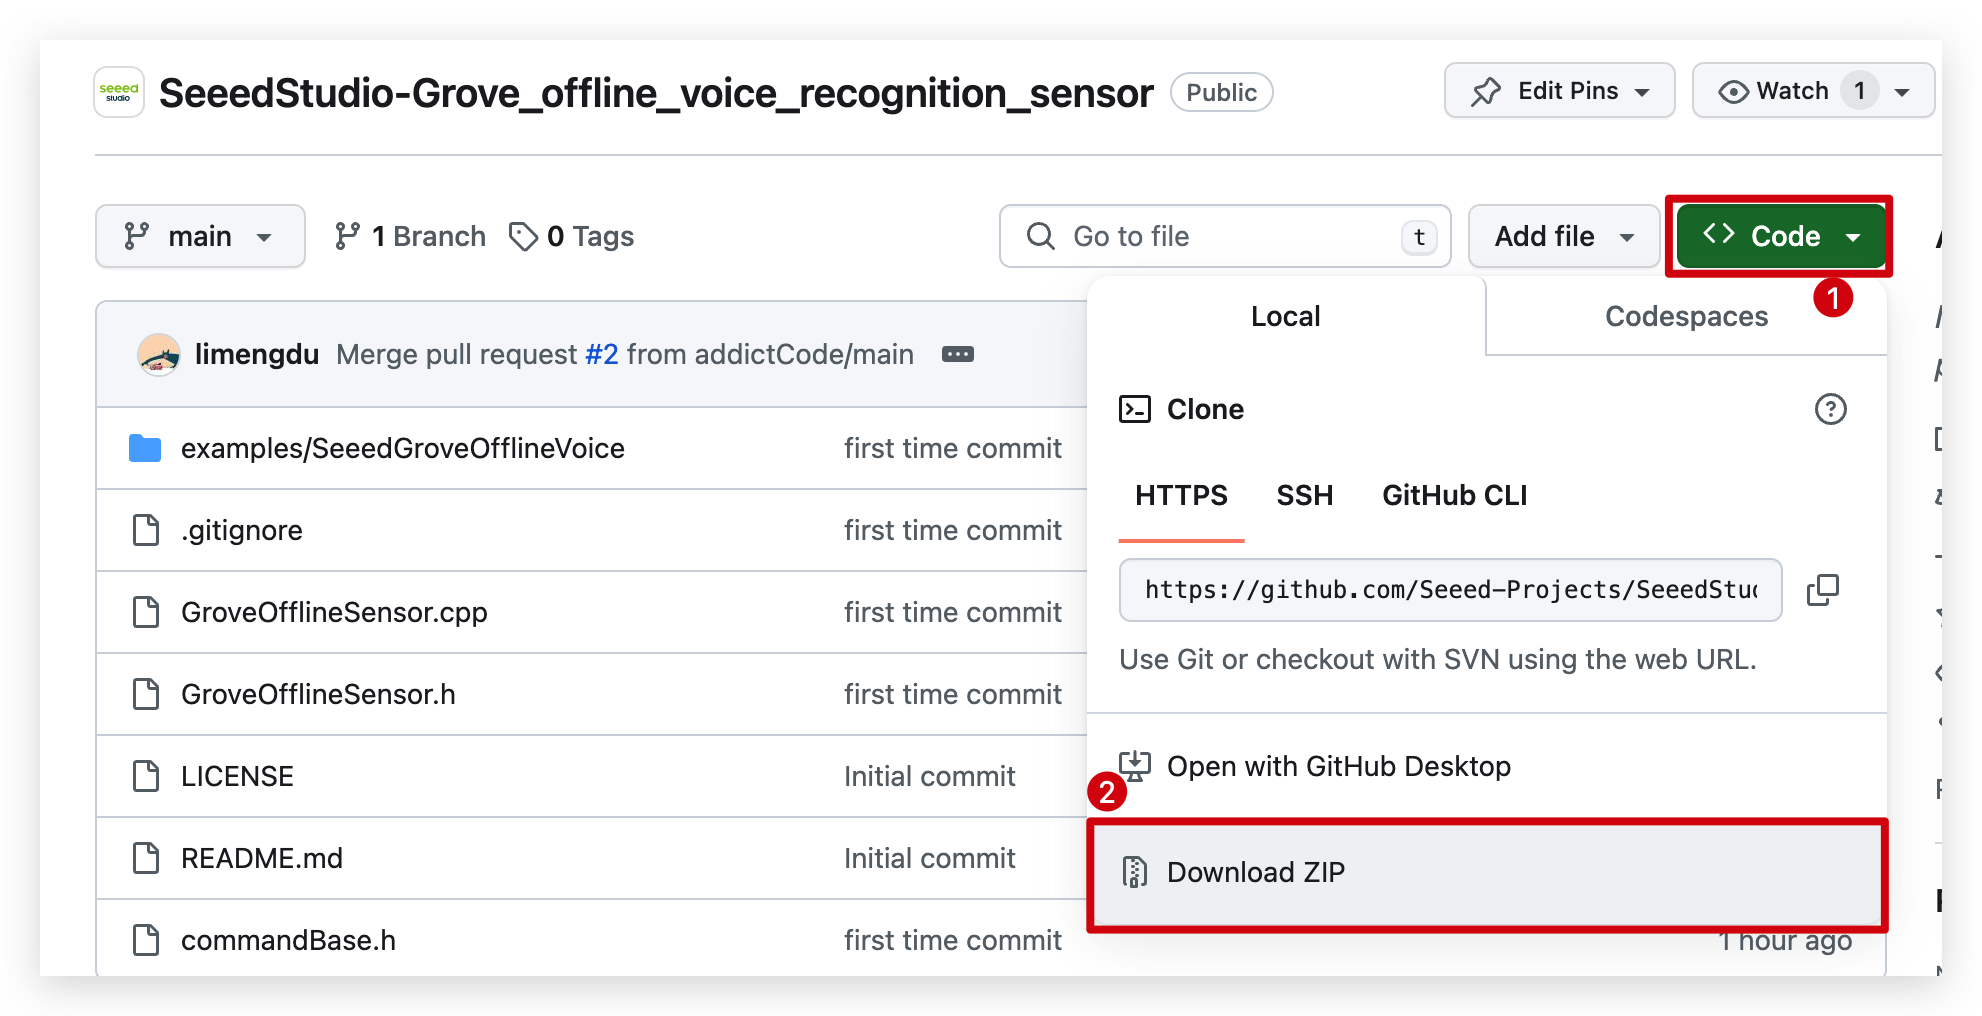Click the repository name title
1982x1016 pixels.
click(656, 93)
